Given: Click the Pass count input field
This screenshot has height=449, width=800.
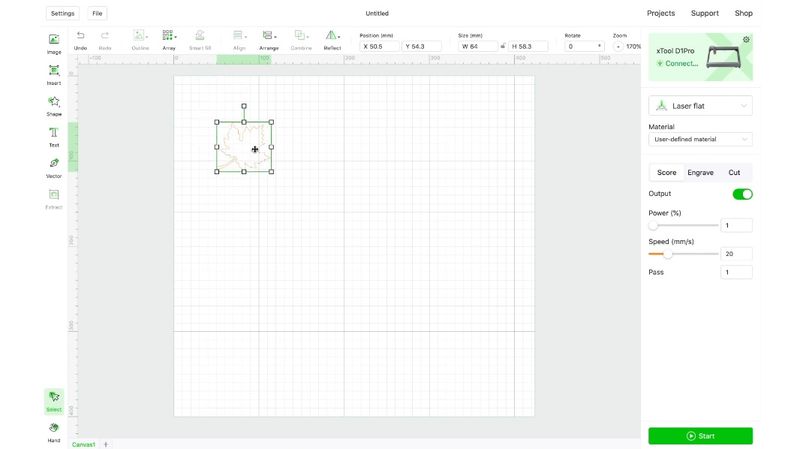Looking at the screenshot, I should [x=737, y=272].
